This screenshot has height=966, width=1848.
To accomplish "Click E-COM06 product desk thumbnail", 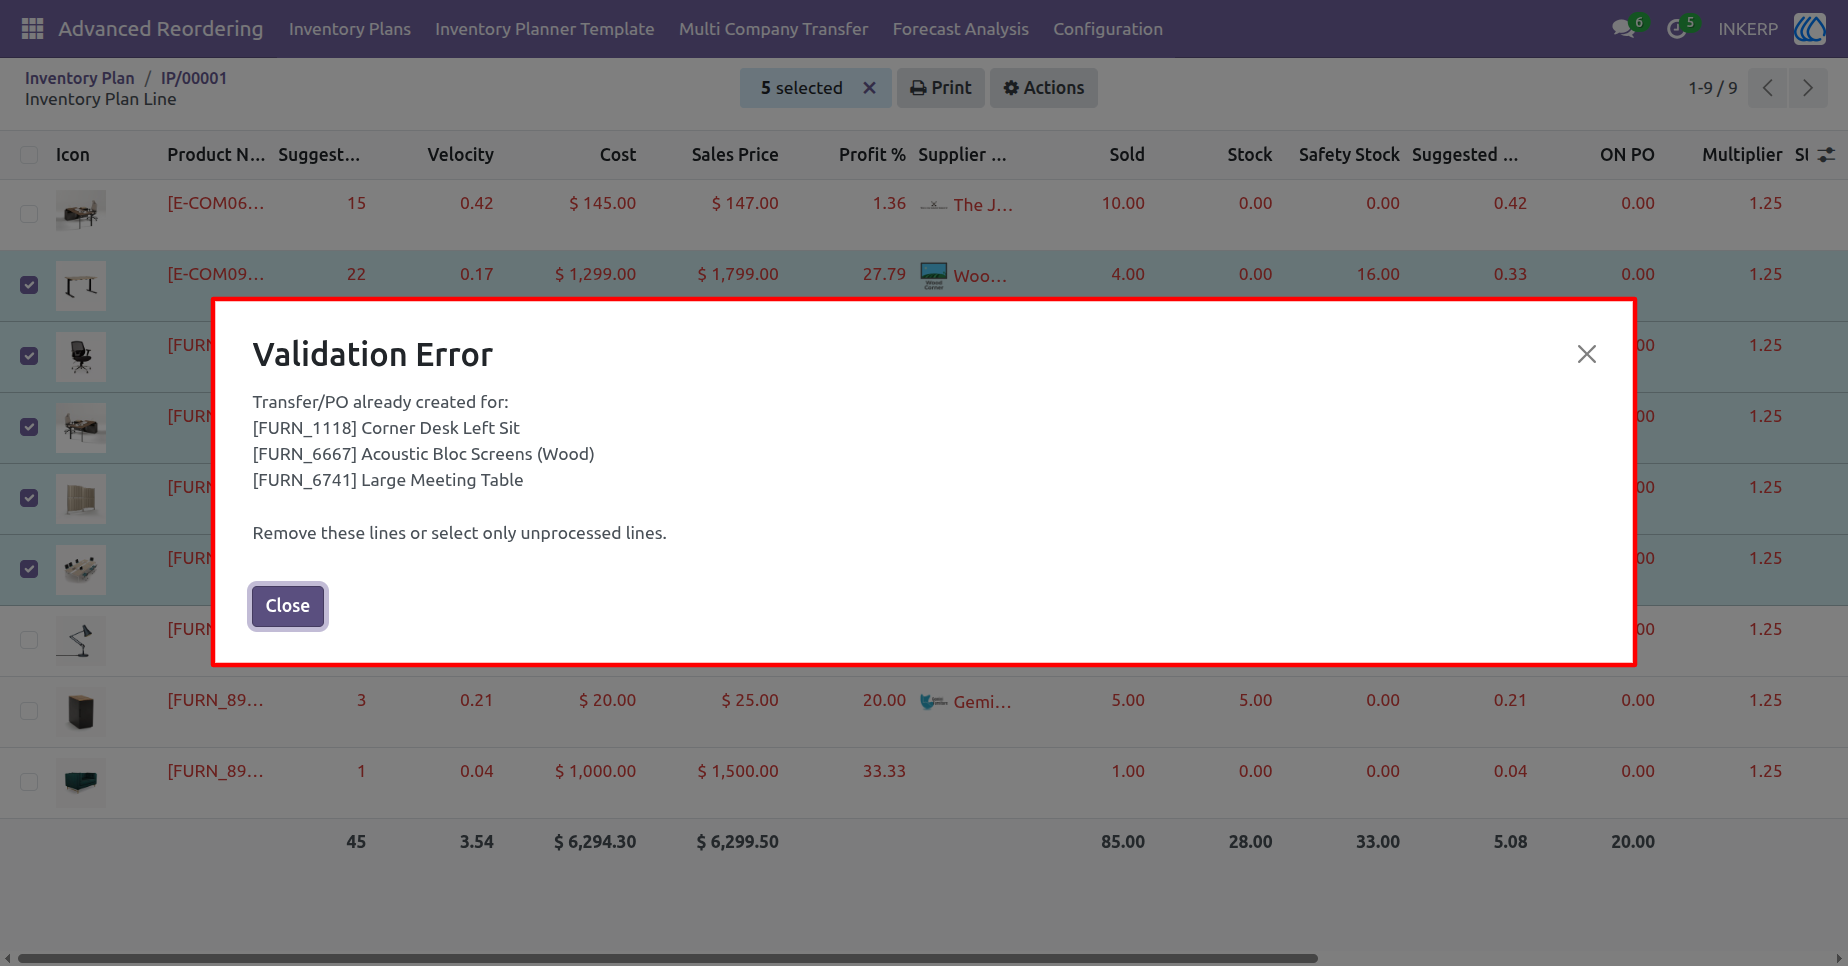I will (81, 213).
